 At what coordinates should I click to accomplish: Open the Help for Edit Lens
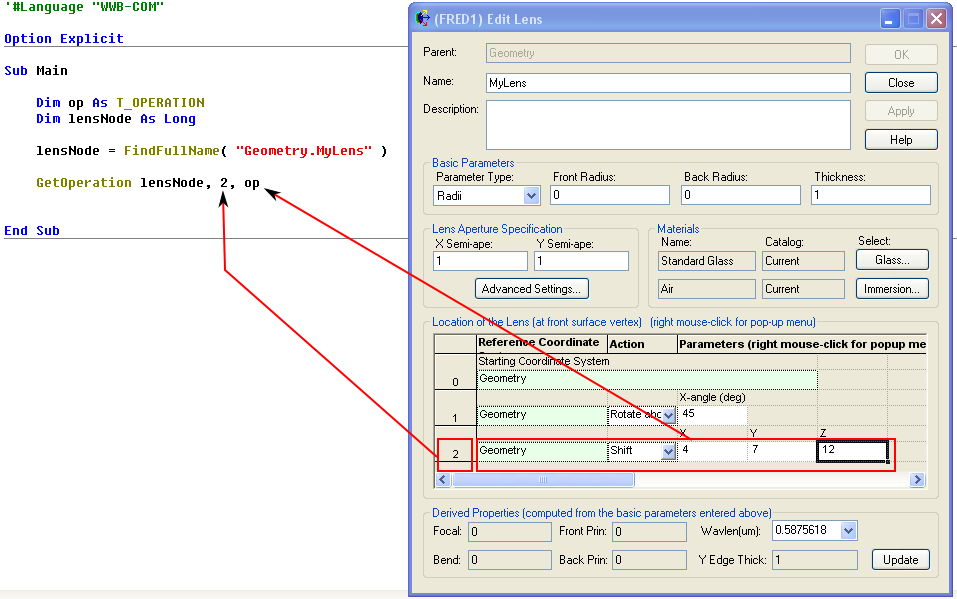tap(900, 140)
